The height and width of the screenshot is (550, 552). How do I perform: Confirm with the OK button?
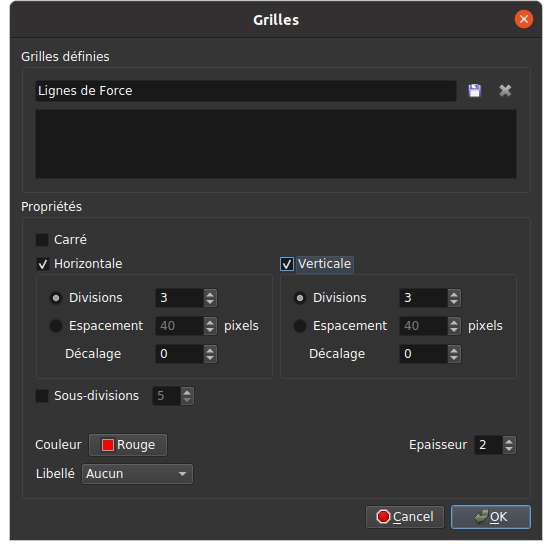[x=491, y=517]
